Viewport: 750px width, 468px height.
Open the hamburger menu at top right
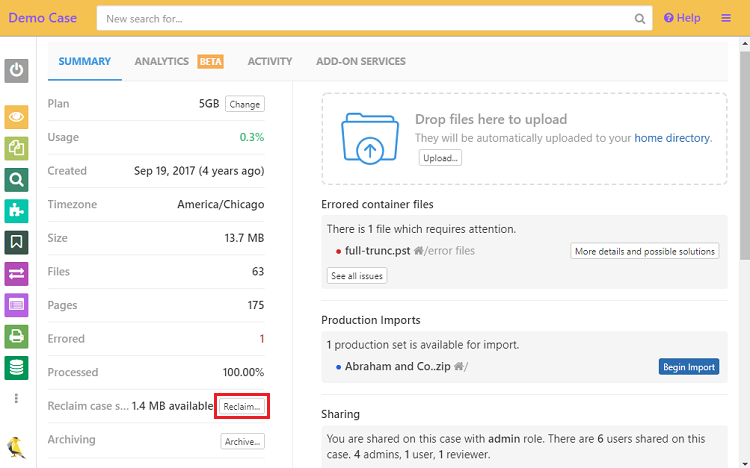(726, 18)
